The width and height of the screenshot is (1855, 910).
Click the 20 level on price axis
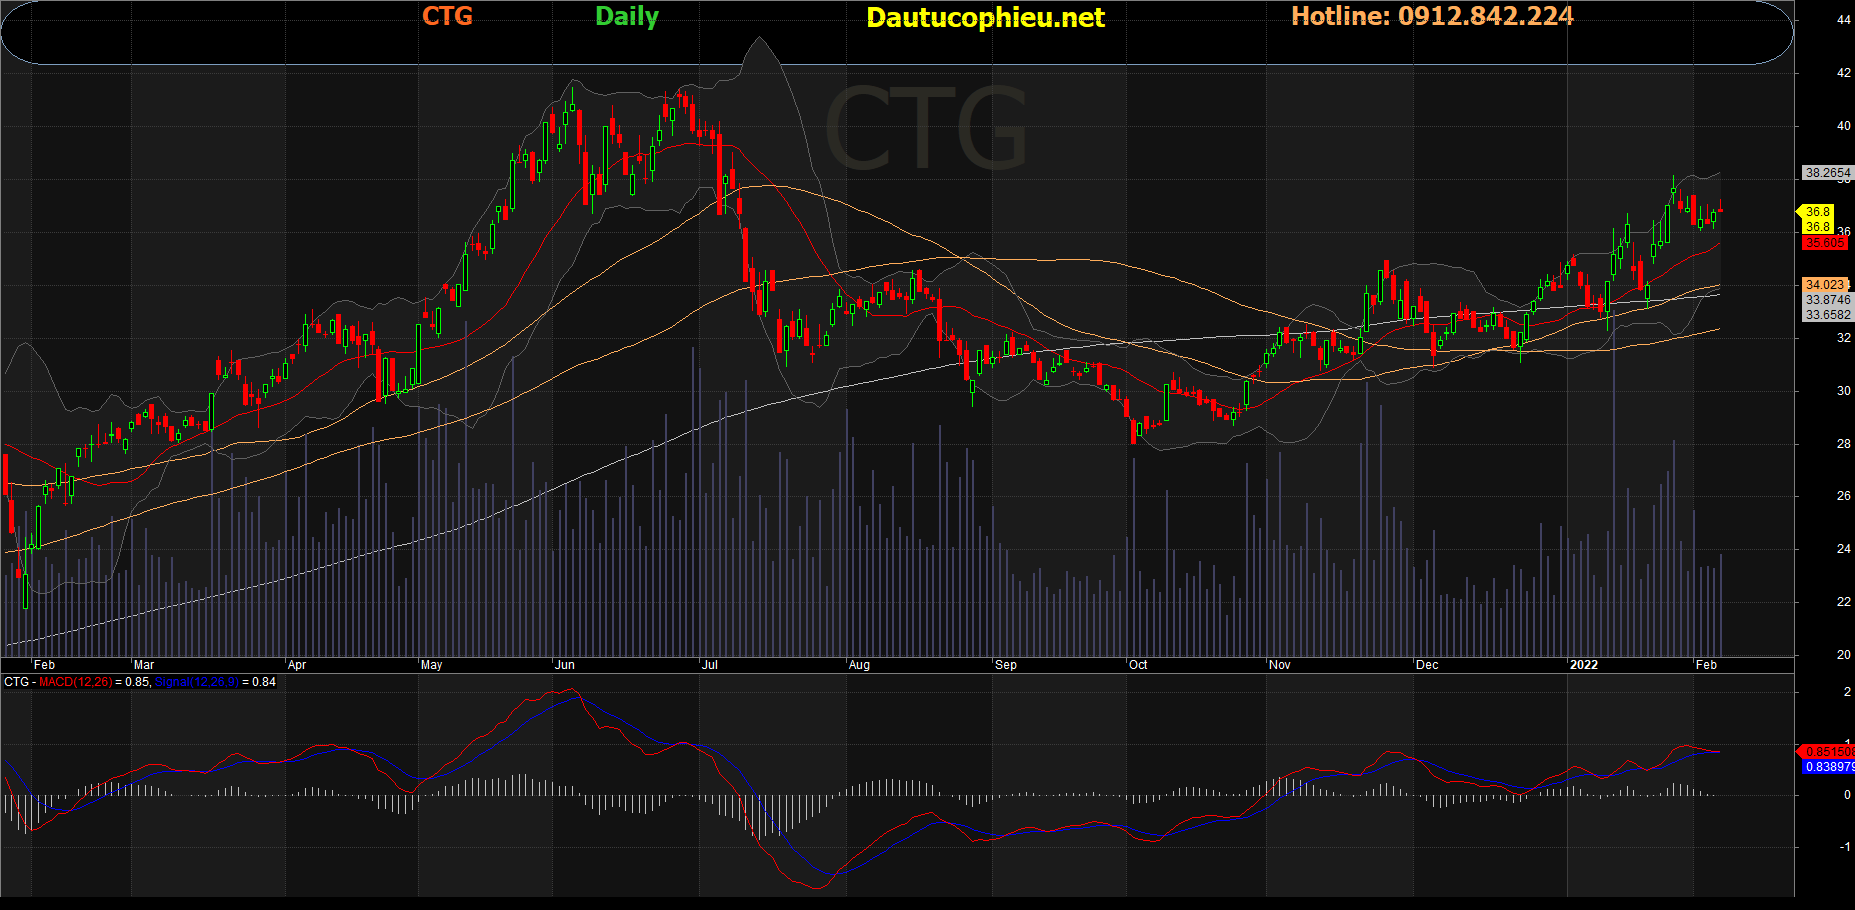tap(1843, 655)
